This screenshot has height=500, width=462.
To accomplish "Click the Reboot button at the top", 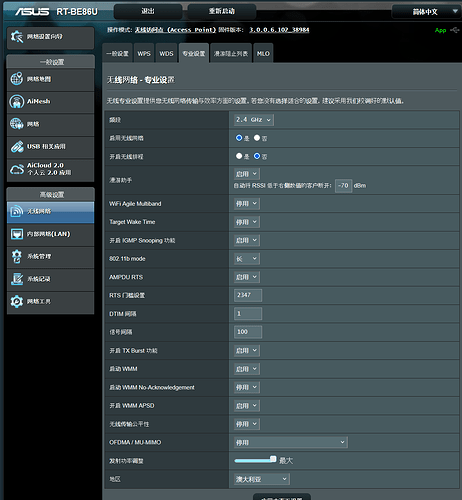I will [x=222, y=12].
